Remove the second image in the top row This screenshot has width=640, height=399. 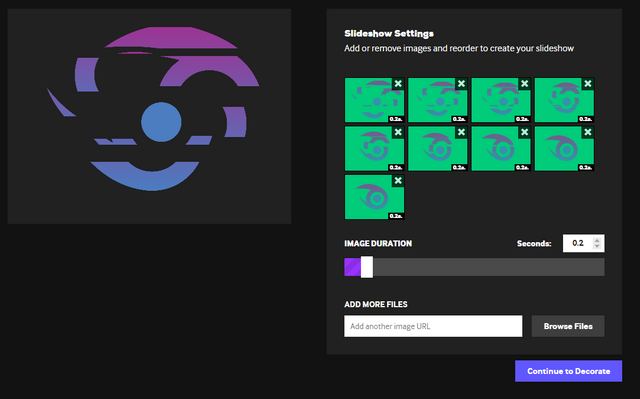461,84
